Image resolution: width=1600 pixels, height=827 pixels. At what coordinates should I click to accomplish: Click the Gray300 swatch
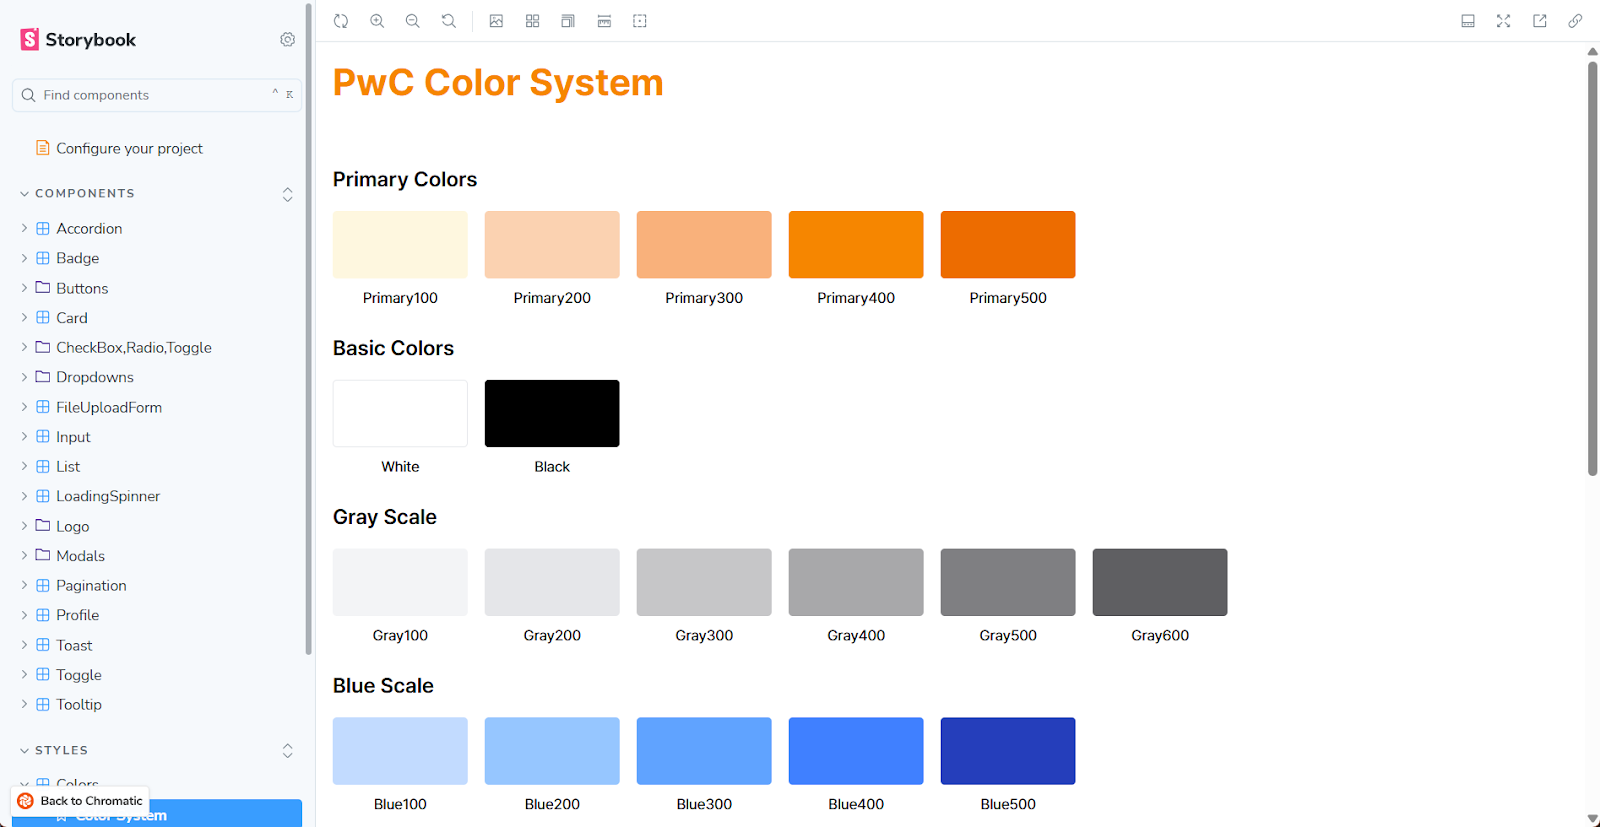pos(704,582)
